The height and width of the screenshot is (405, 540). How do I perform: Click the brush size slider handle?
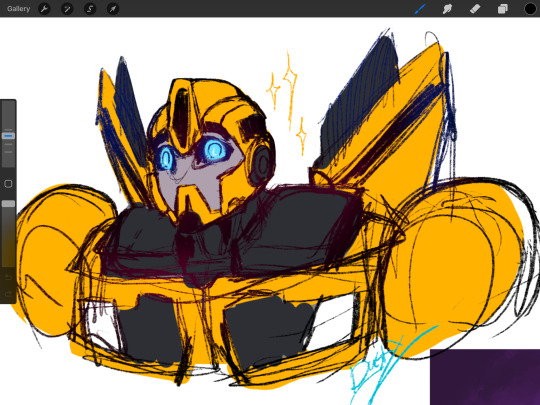coord(8,136)
